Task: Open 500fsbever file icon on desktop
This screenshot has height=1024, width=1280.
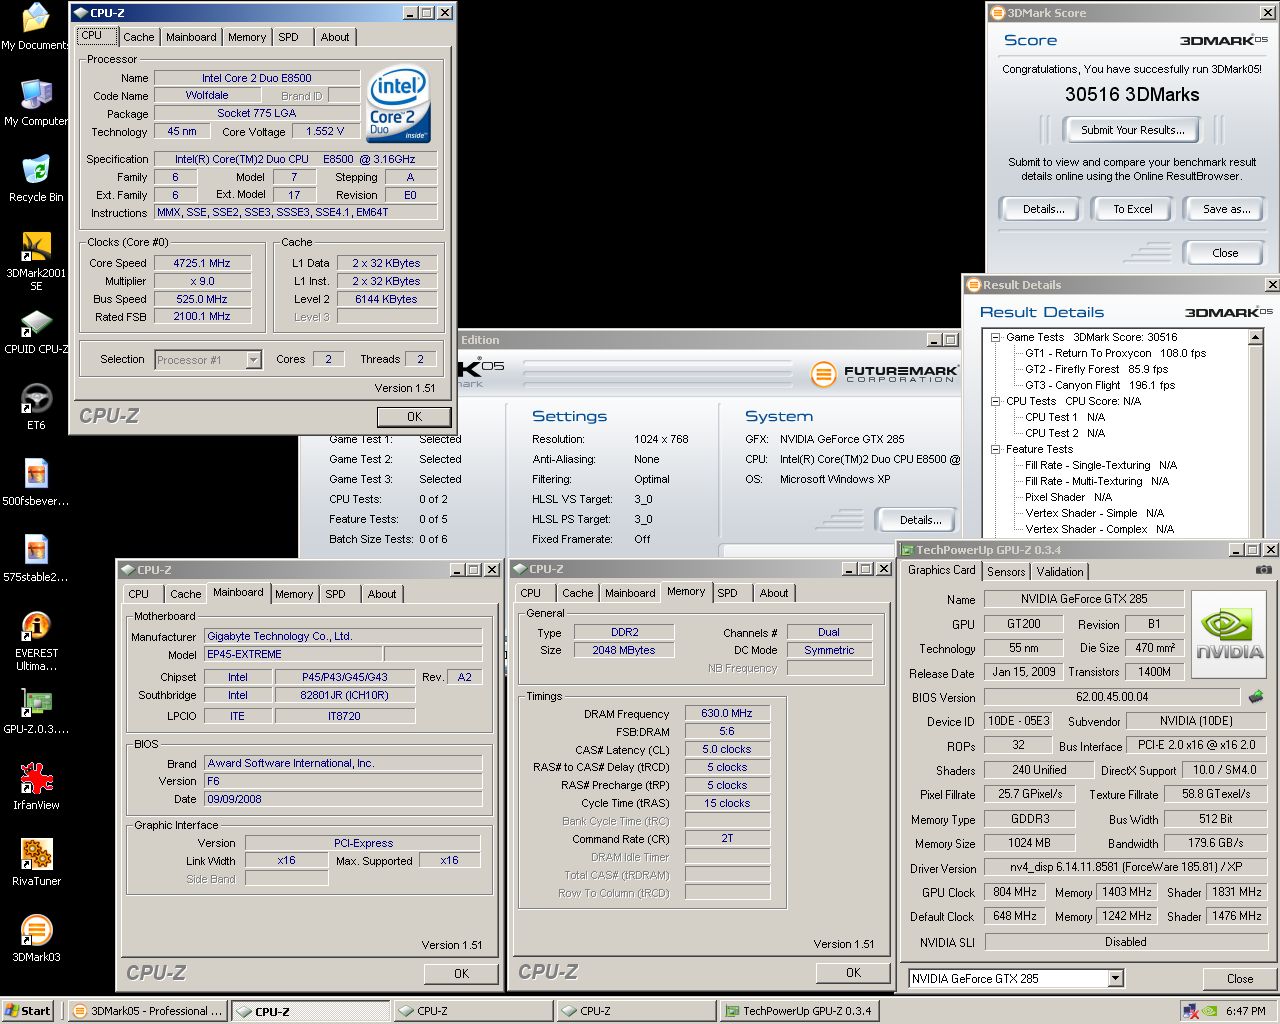Action: [36, 483]
